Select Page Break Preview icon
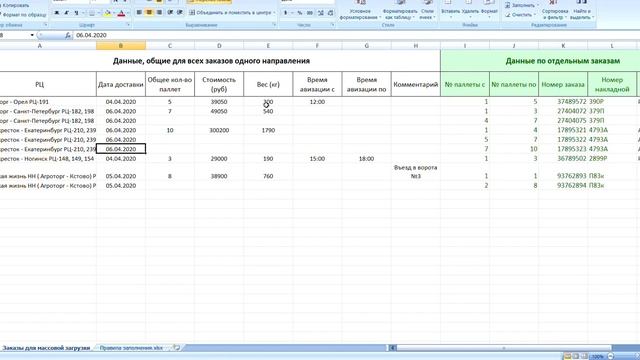This screenshot has width=640, height=360. click(x=584, y=356)
